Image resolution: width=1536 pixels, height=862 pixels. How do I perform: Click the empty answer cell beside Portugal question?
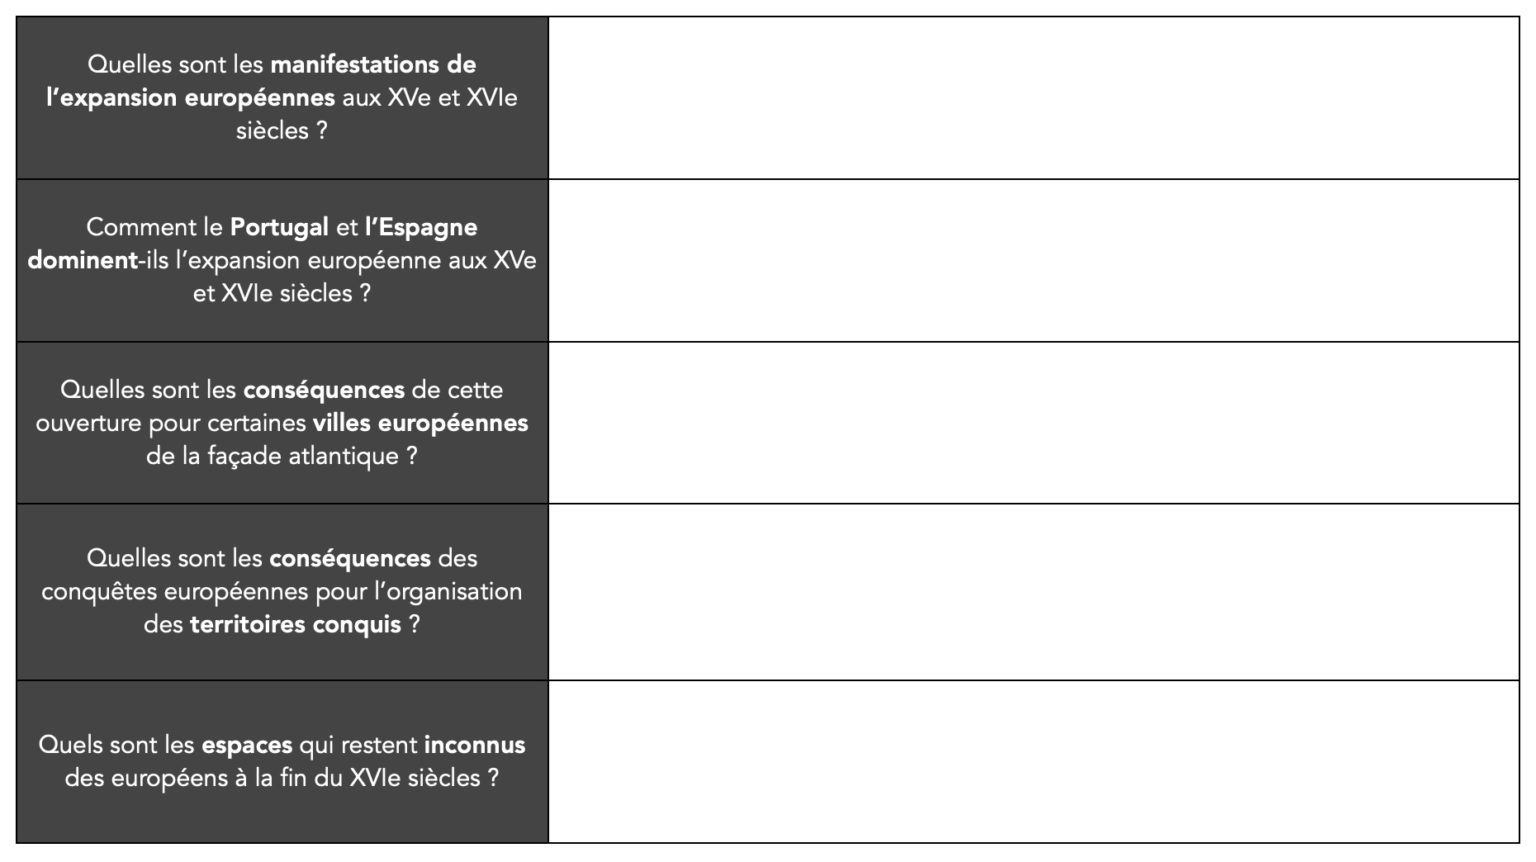pos(1034,261)
